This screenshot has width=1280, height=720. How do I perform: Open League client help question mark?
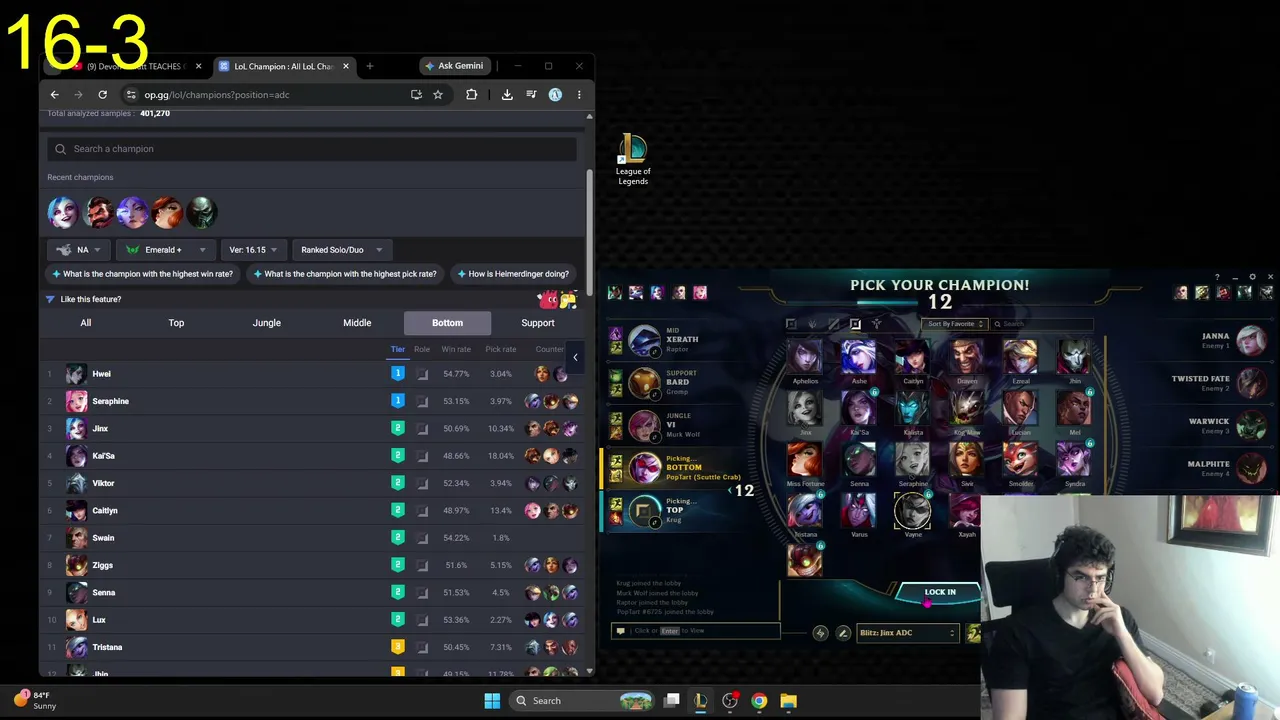1217,277
